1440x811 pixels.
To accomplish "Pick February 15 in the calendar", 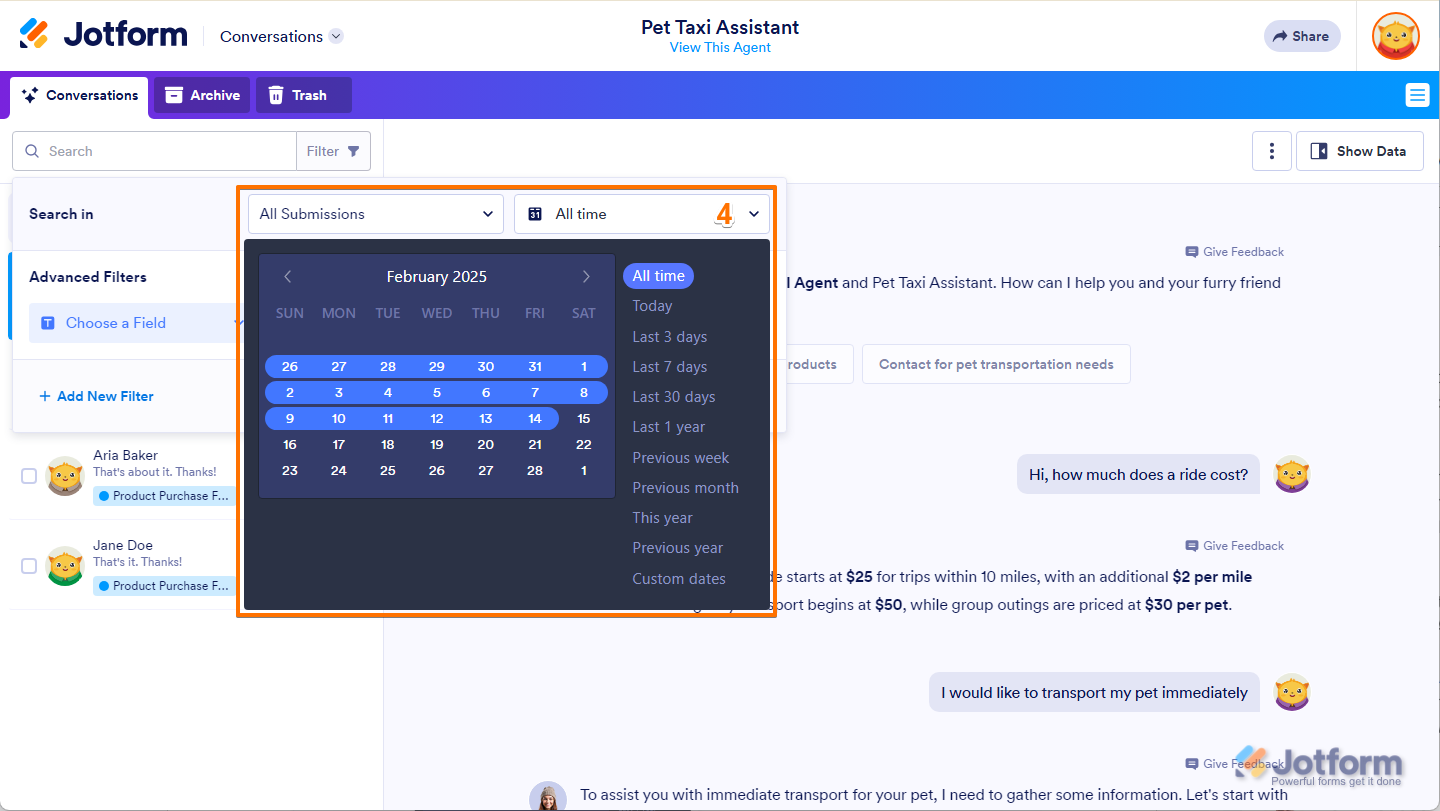I will pyautogui.click(x=584, y=419).
